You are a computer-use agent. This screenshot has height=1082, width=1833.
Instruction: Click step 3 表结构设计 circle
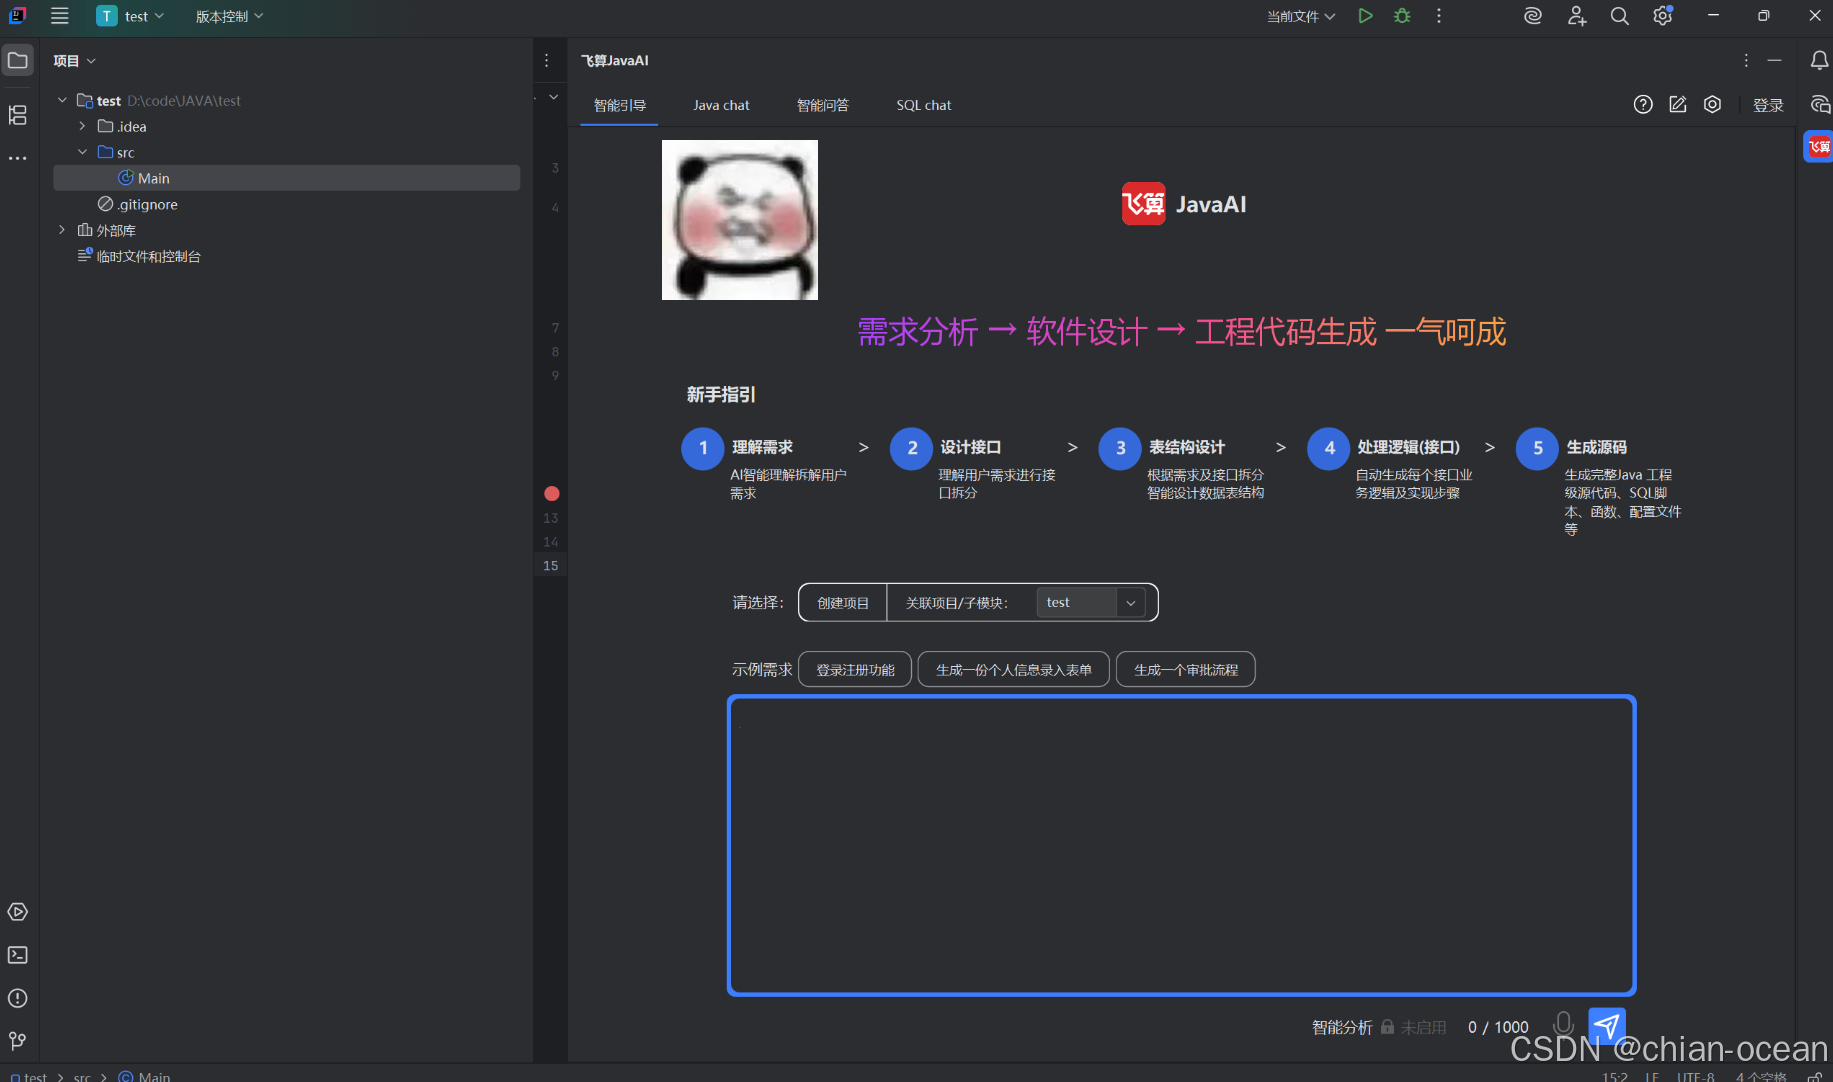[x=1120, y=448]
